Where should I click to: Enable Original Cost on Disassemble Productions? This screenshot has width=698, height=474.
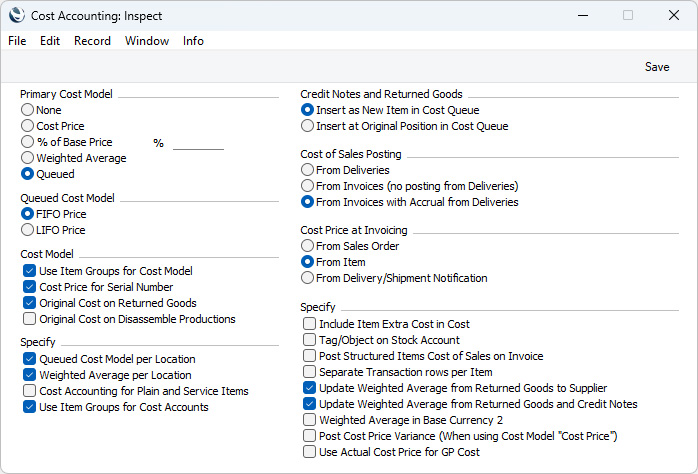coord(29,319)
